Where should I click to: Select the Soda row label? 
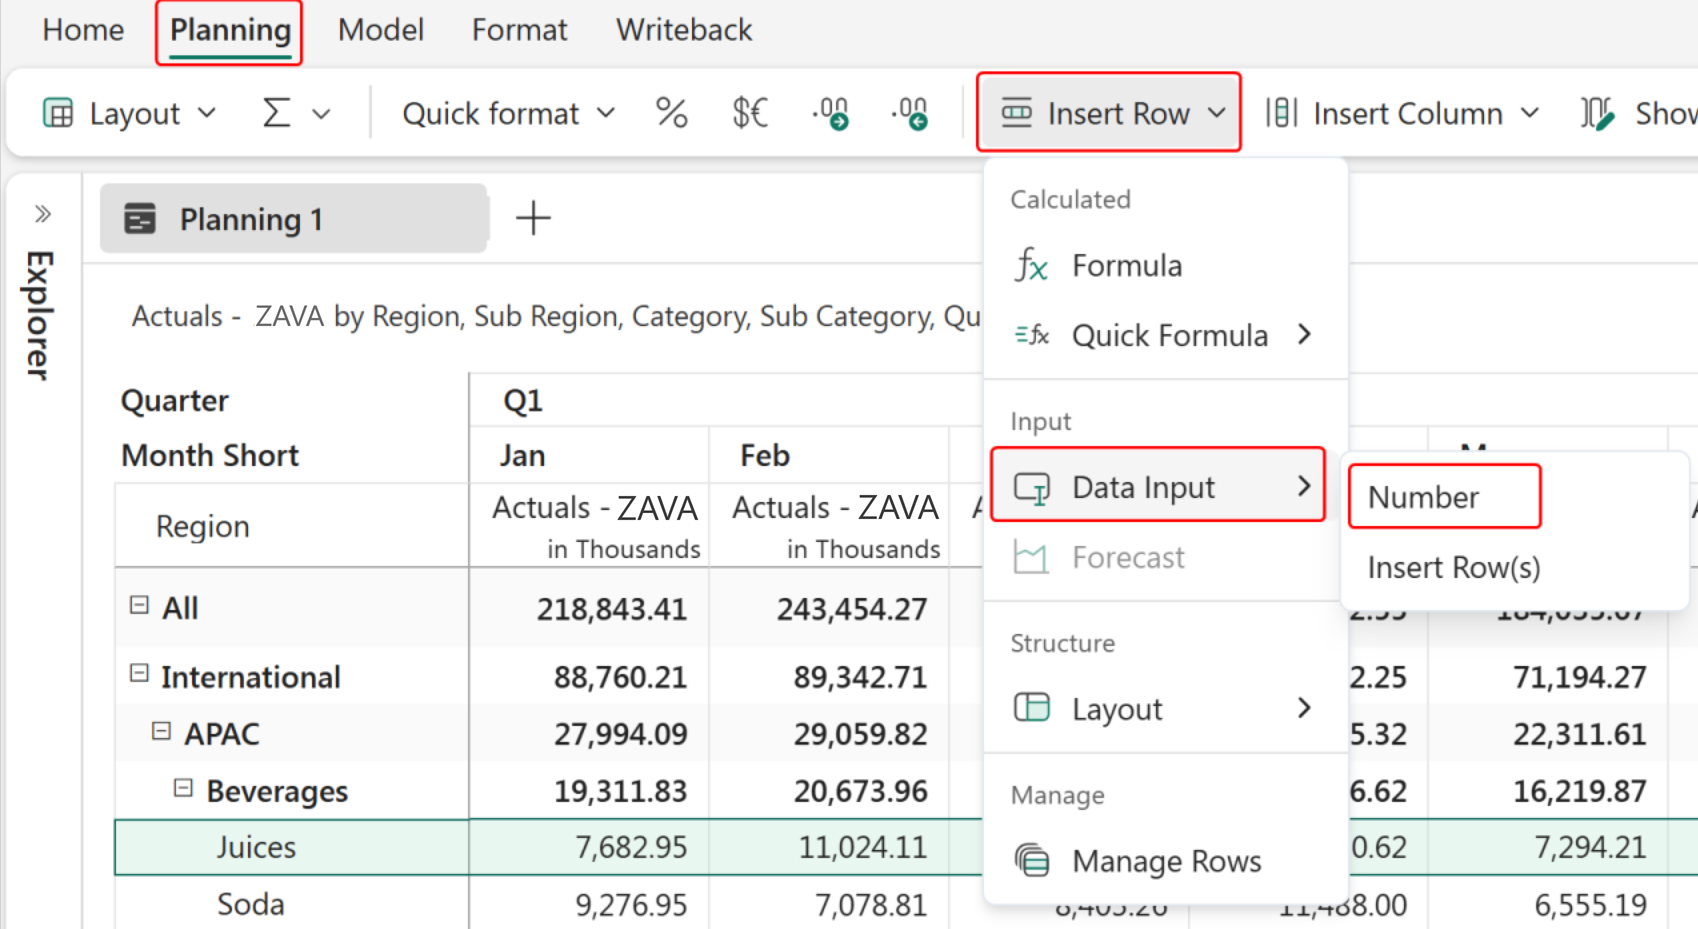(251, 904)
